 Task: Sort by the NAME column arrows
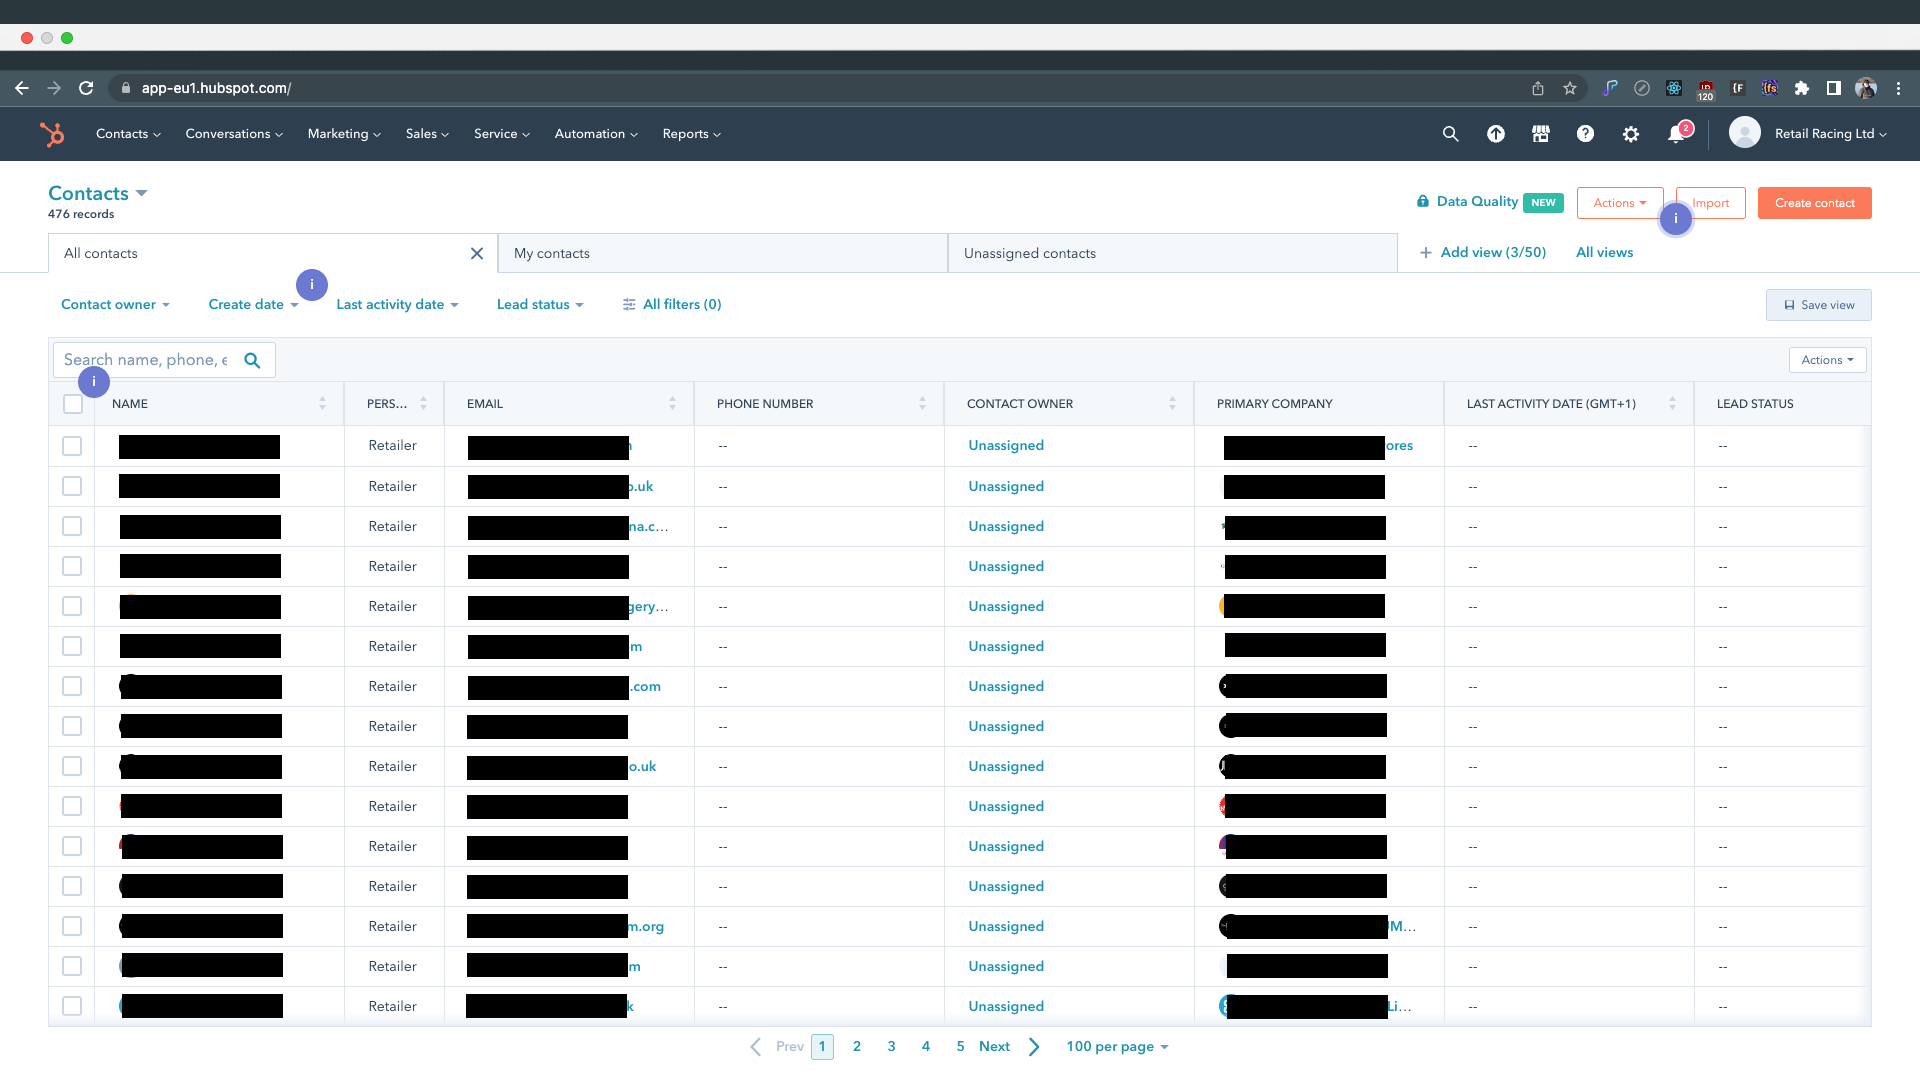coord(322,404)
